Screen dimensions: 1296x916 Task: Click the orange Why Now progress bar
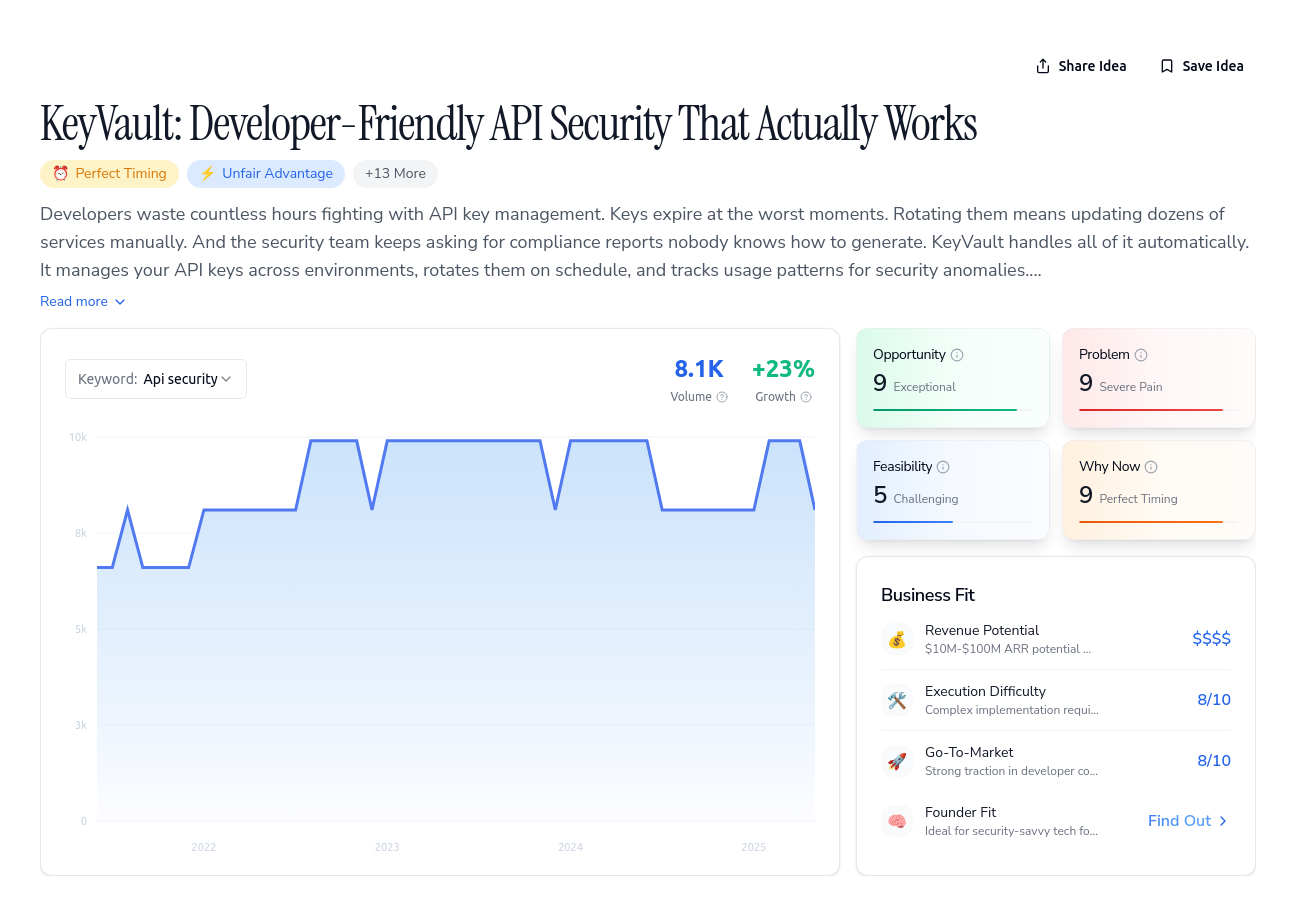coord(1151,522)
